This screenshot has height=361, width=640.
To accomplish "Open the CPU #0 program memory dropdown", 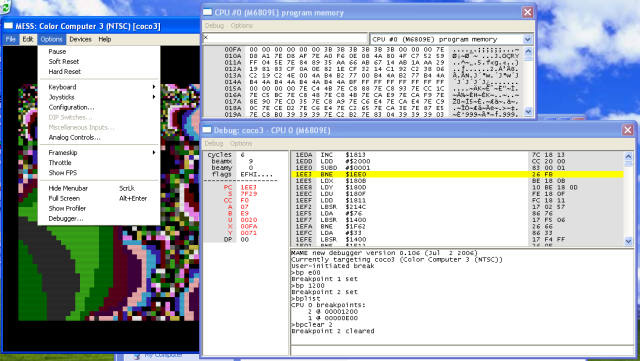I will pyautogui.click(x=527, y=39).
